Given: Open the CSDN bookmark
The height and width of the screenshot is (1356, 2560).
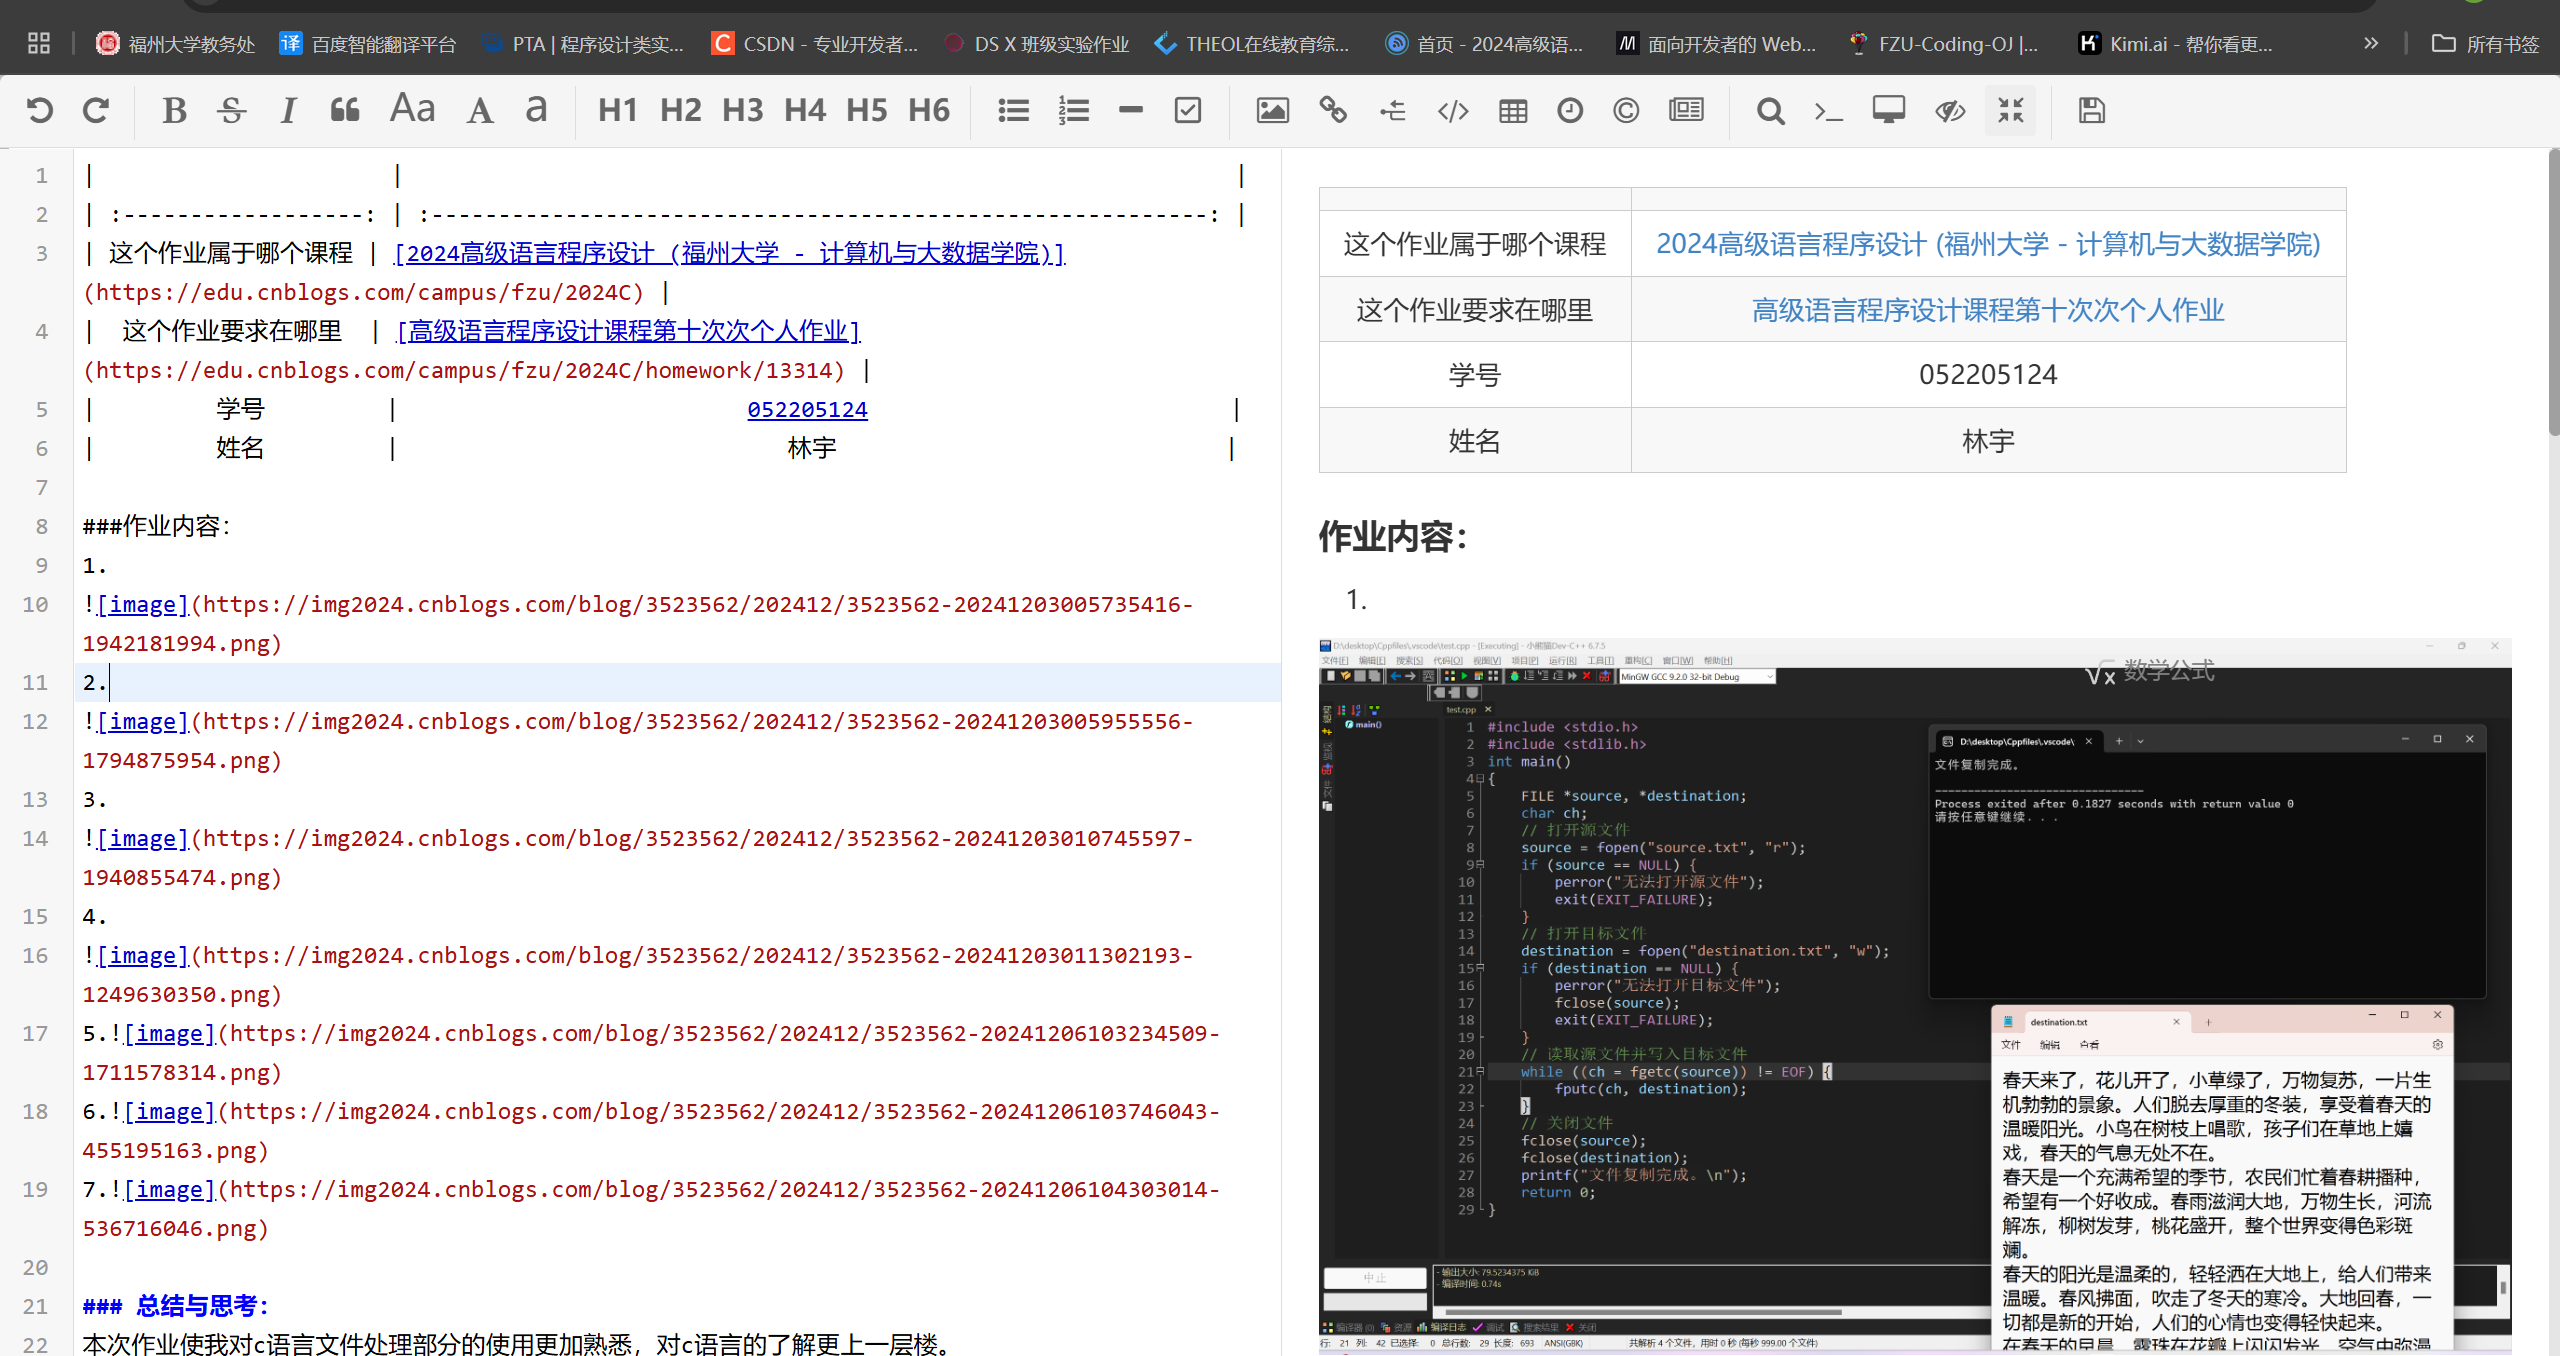Looking at the screenshot, I should click(x=814, y=44).
